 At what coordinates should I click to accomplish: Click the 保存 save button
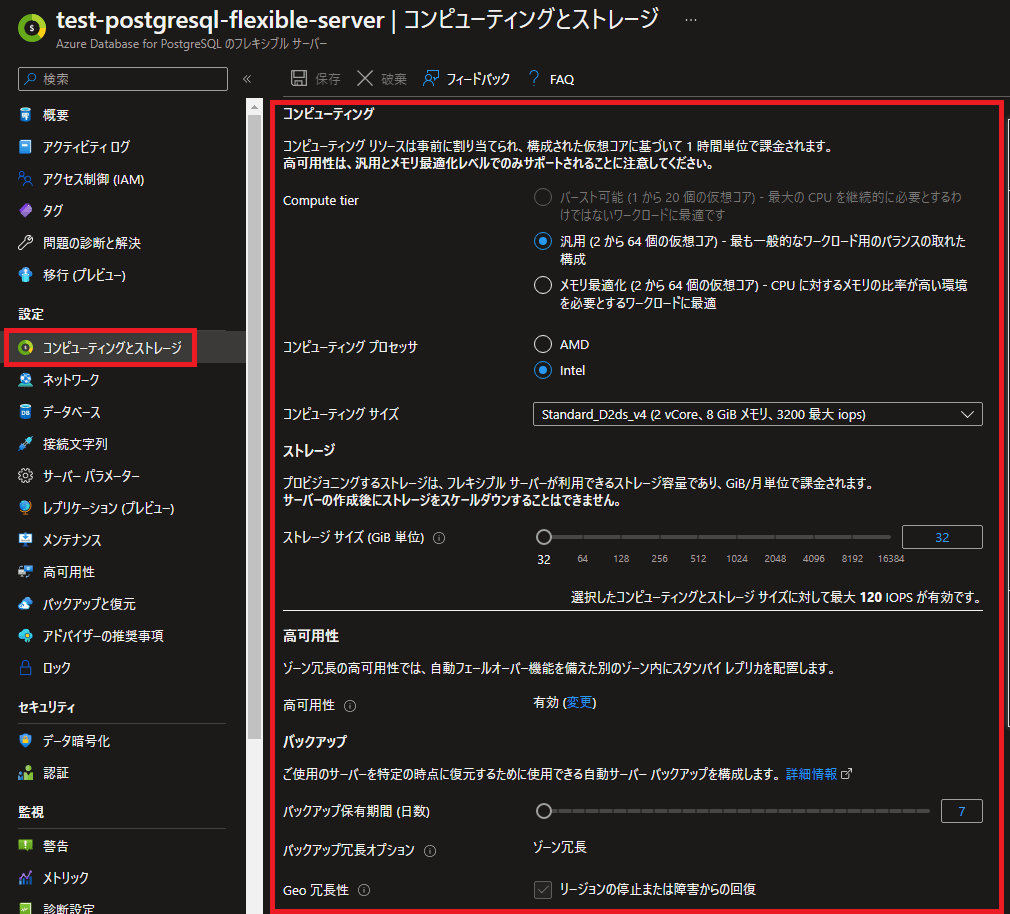pyautogui.click(x=315, y=79)
